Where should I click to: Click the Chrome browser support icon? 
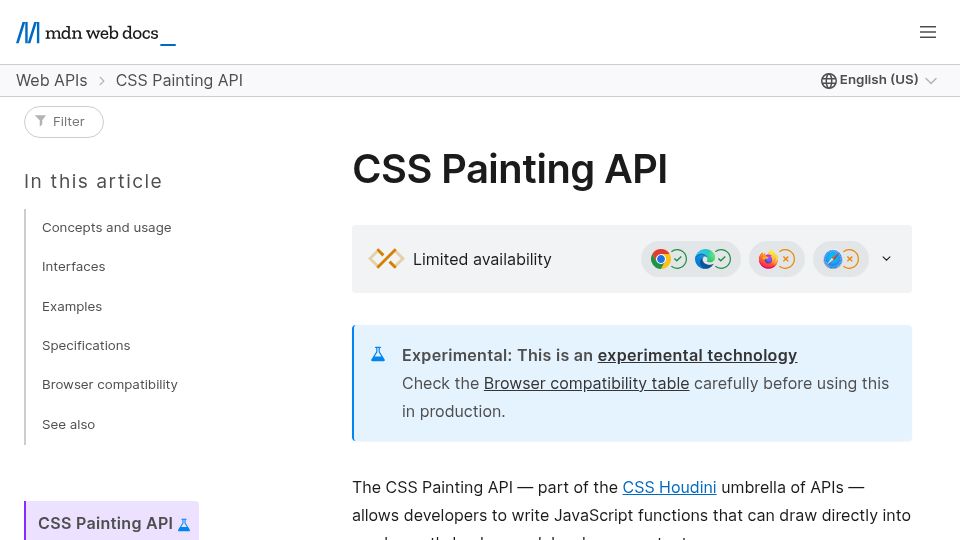coord(660,259)
